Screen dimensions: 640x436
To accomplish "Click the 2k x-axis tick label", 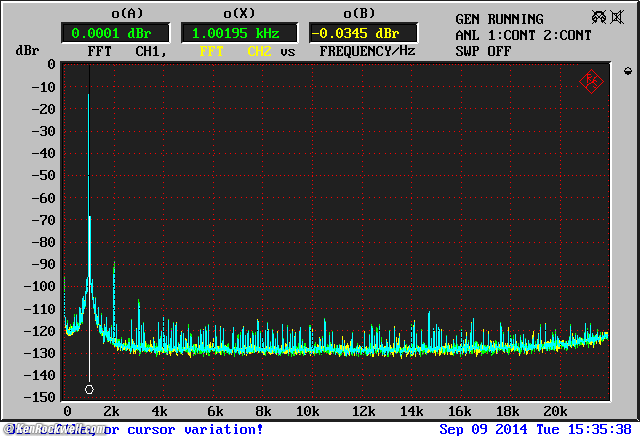I will point(111,411).
